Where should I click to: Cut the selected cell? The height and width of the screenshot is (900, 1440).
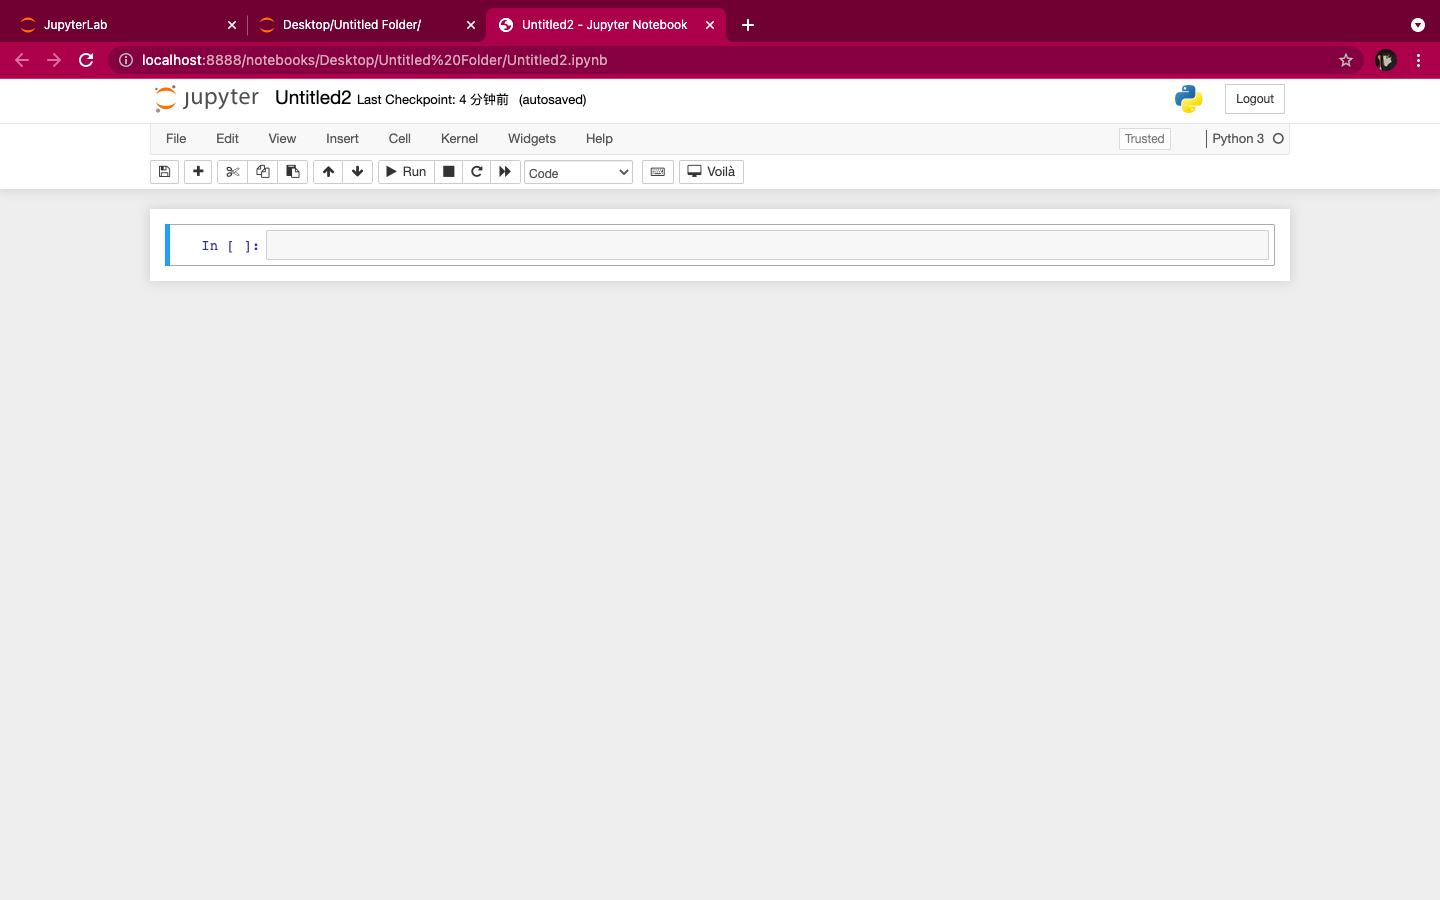click(x=231, y=171)
